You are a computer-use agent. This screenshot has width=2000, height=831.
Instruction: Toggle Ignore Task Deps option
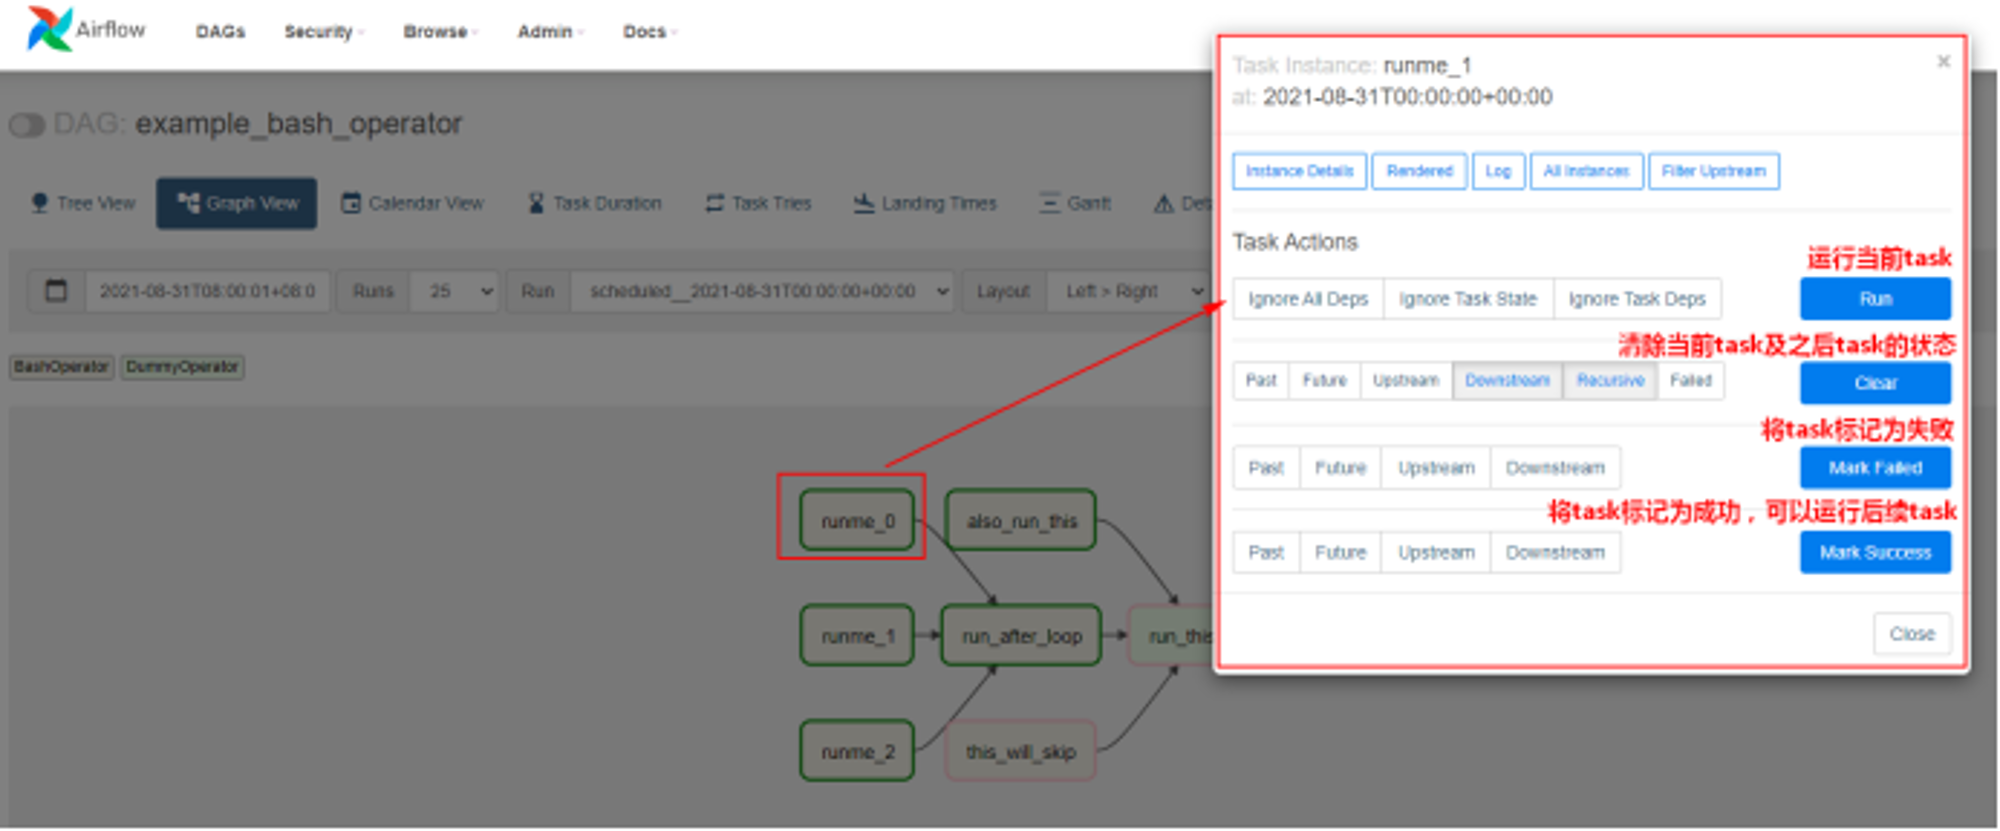click(1637, 299)
